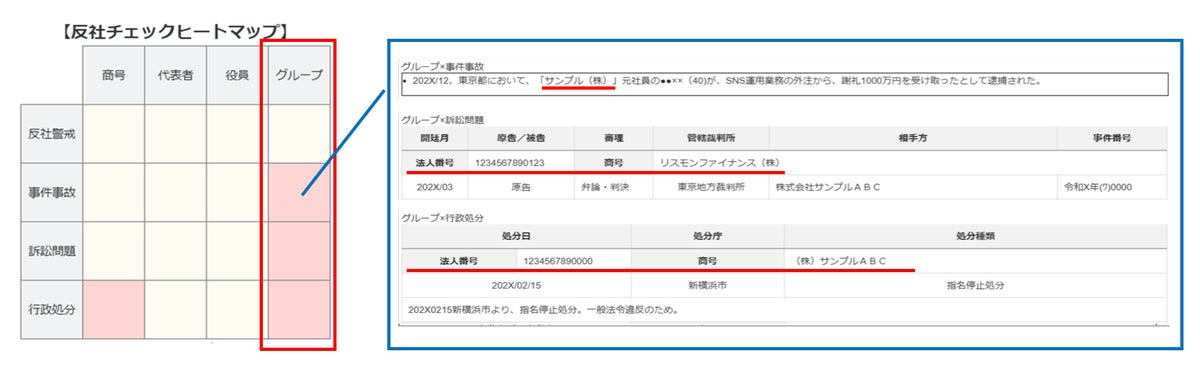Click the 役員 column header in heatmap
Viewport: 1200px width, 370px height.
click(237, 75)
